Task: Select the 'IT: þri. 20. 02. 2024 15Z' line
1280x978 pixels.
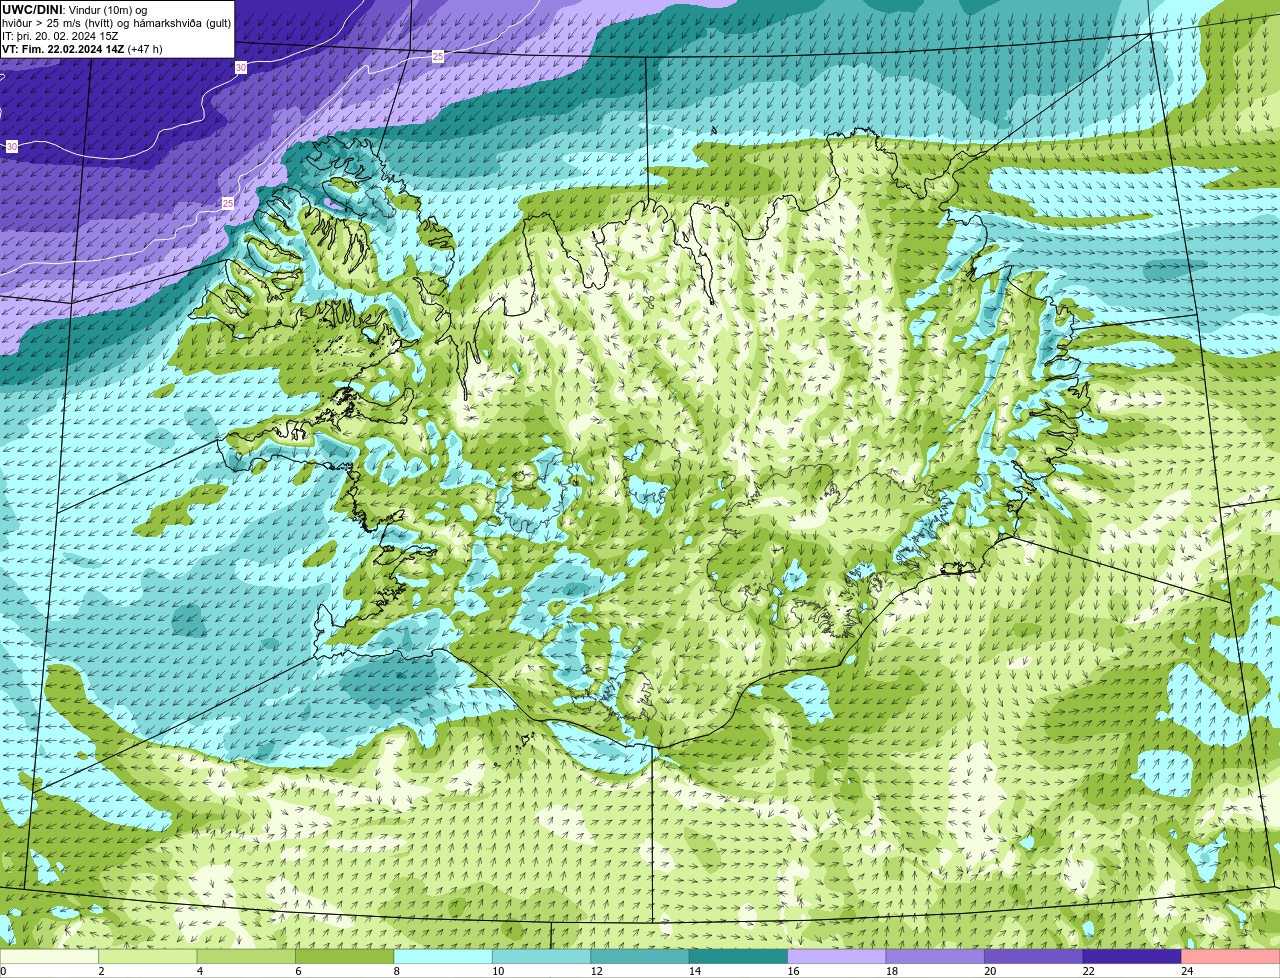Action: coord(60,36)
